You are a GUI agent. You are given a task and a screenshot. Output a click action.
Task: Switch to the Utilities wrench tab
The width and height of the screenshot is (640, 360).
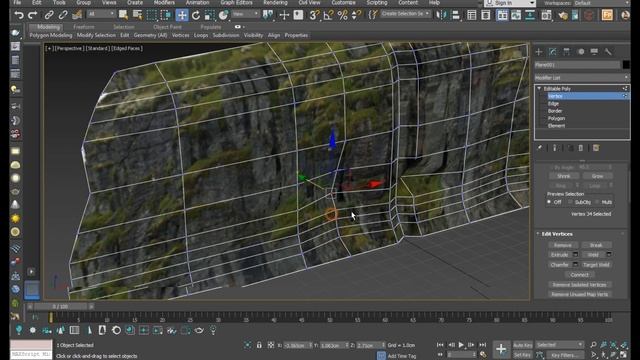point(608,51)
